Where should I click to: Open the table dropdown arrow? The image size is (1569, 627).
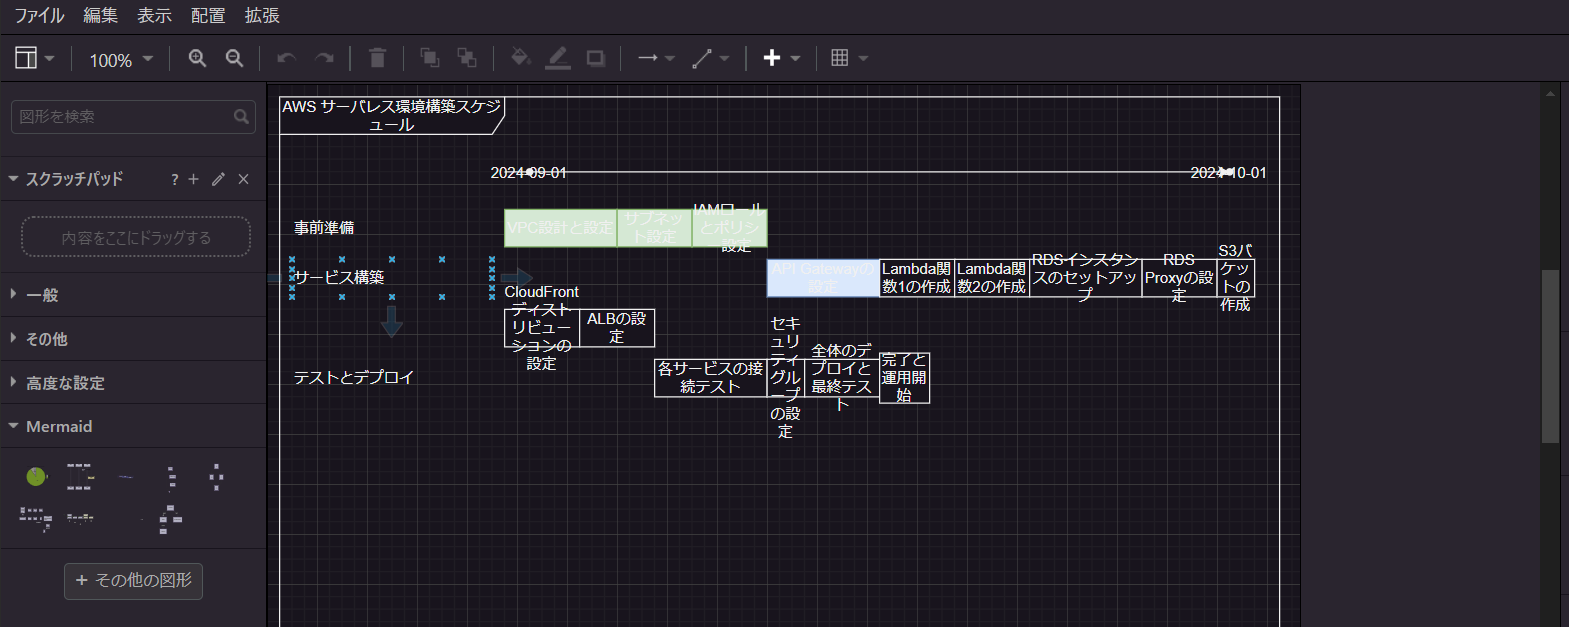coord(863,59)
